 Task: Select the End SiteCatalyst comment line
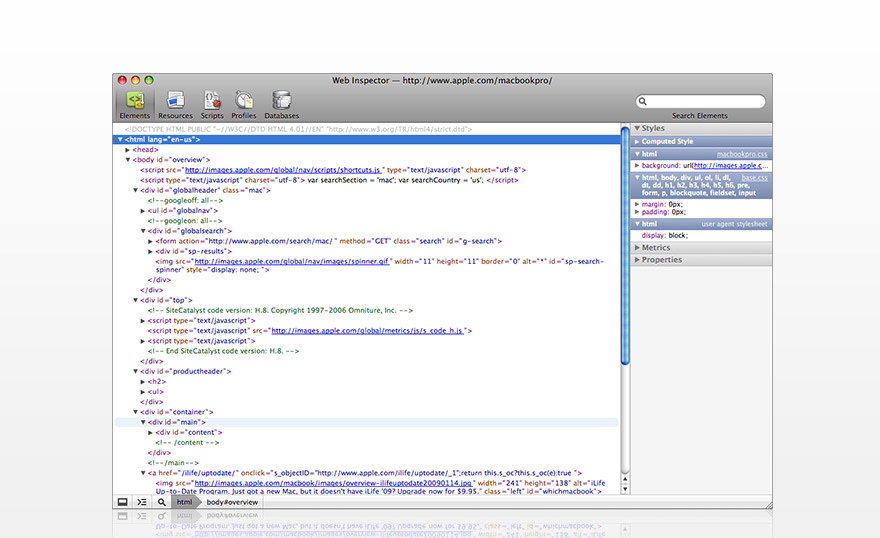tap(223, 351)
